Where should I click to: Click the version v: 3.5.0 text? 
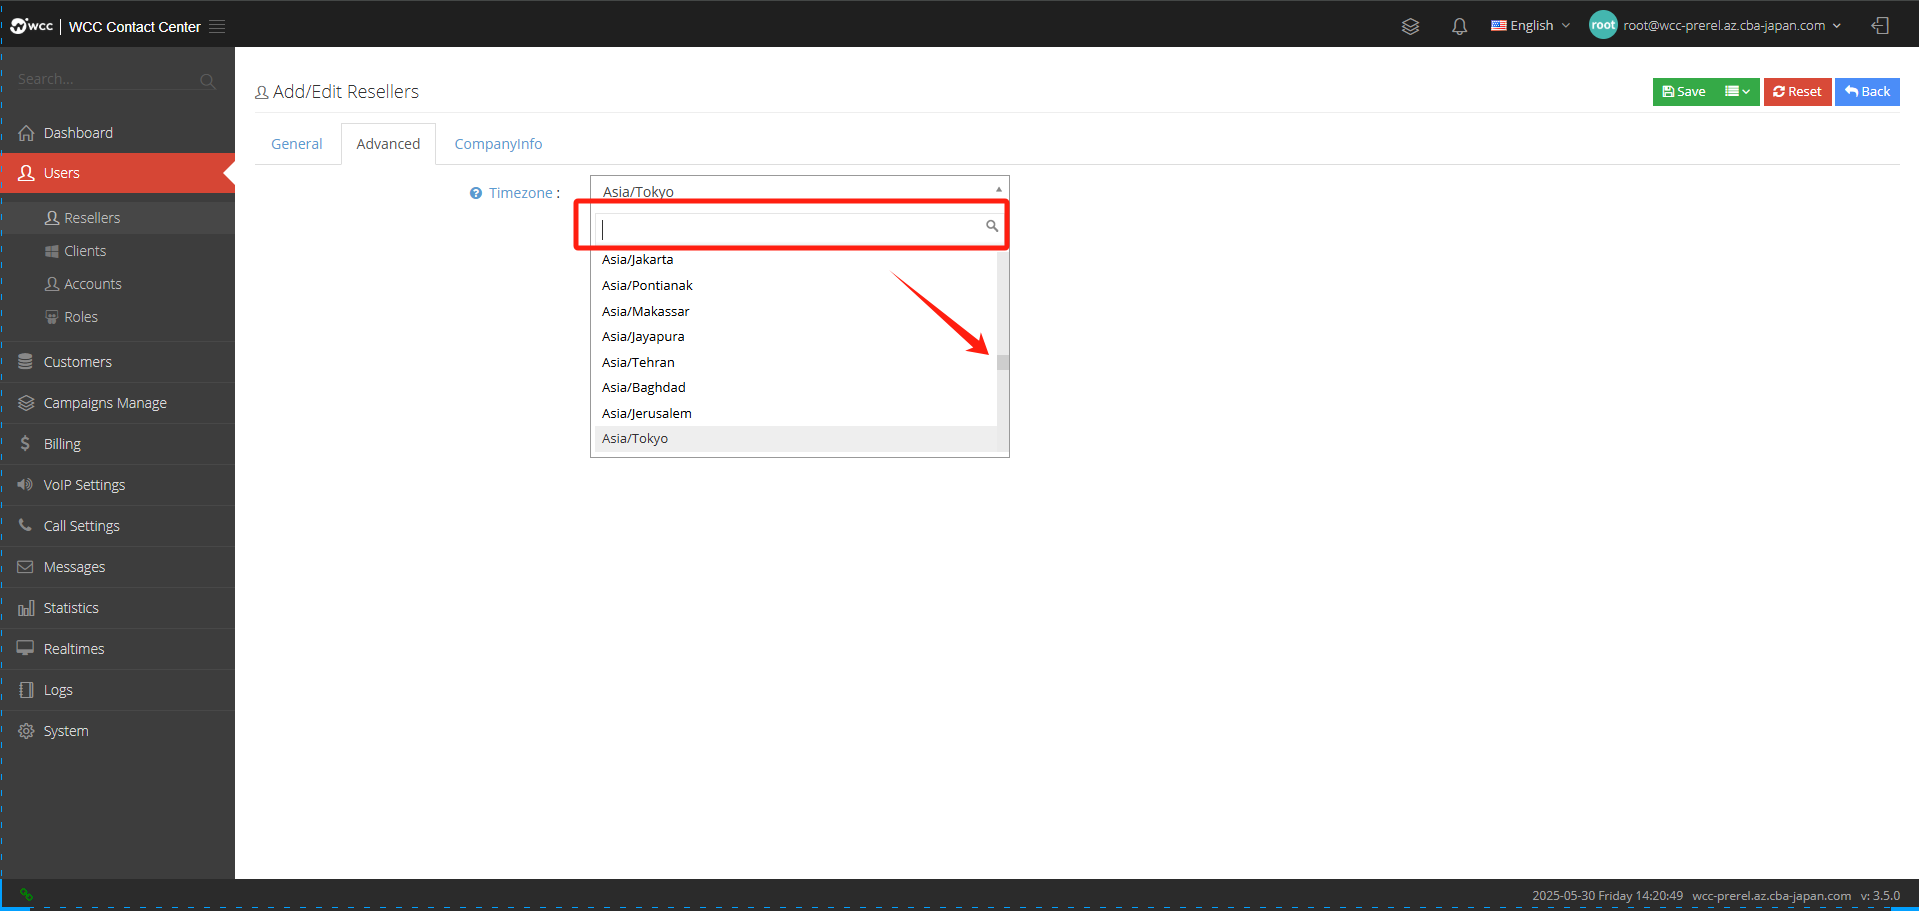tap(1880, 896)
